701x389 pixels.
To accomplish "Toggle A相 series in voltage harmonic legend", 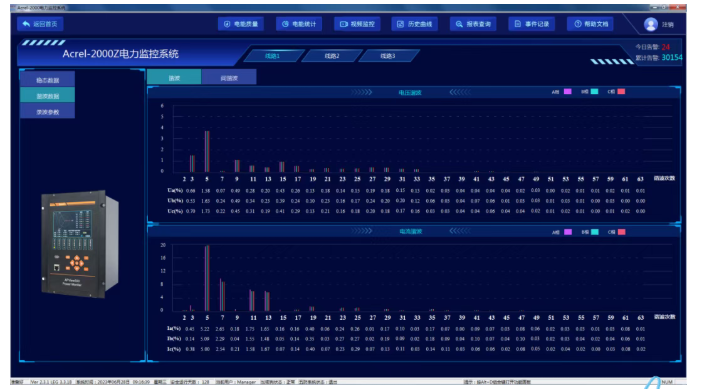I will click(567, 92).
